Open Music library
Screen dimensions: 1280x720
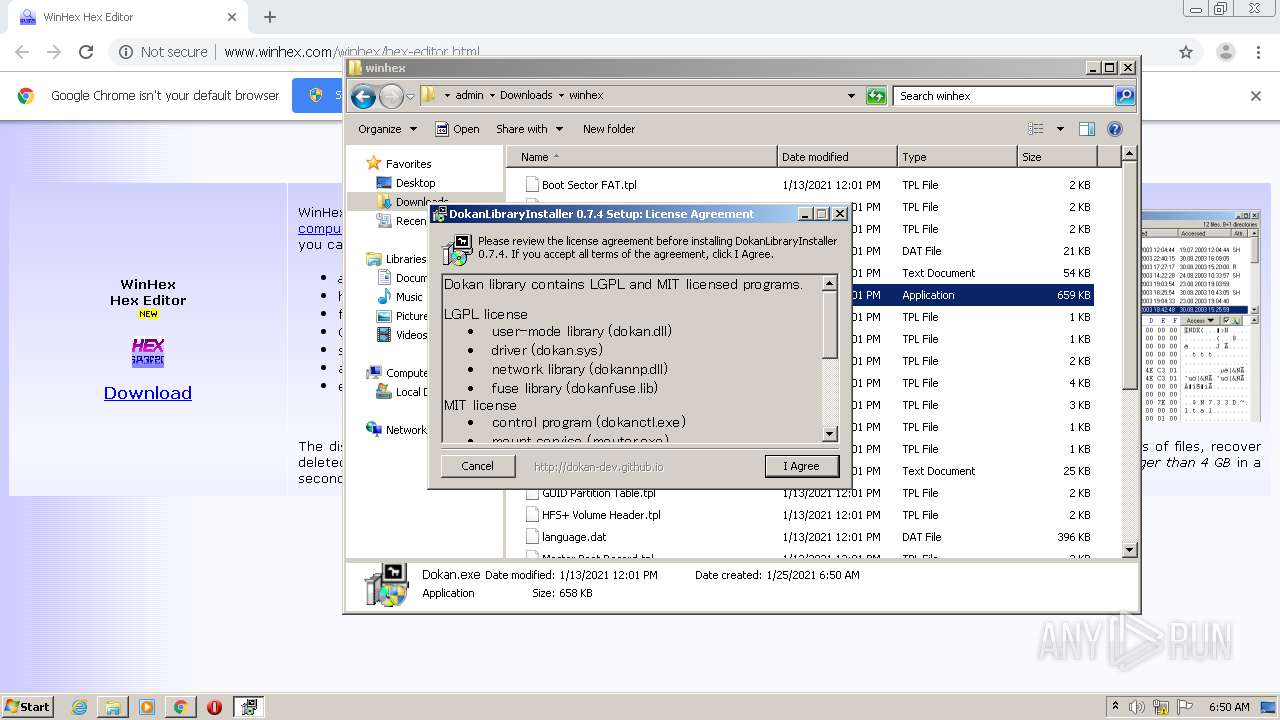(x=409, y=297)
